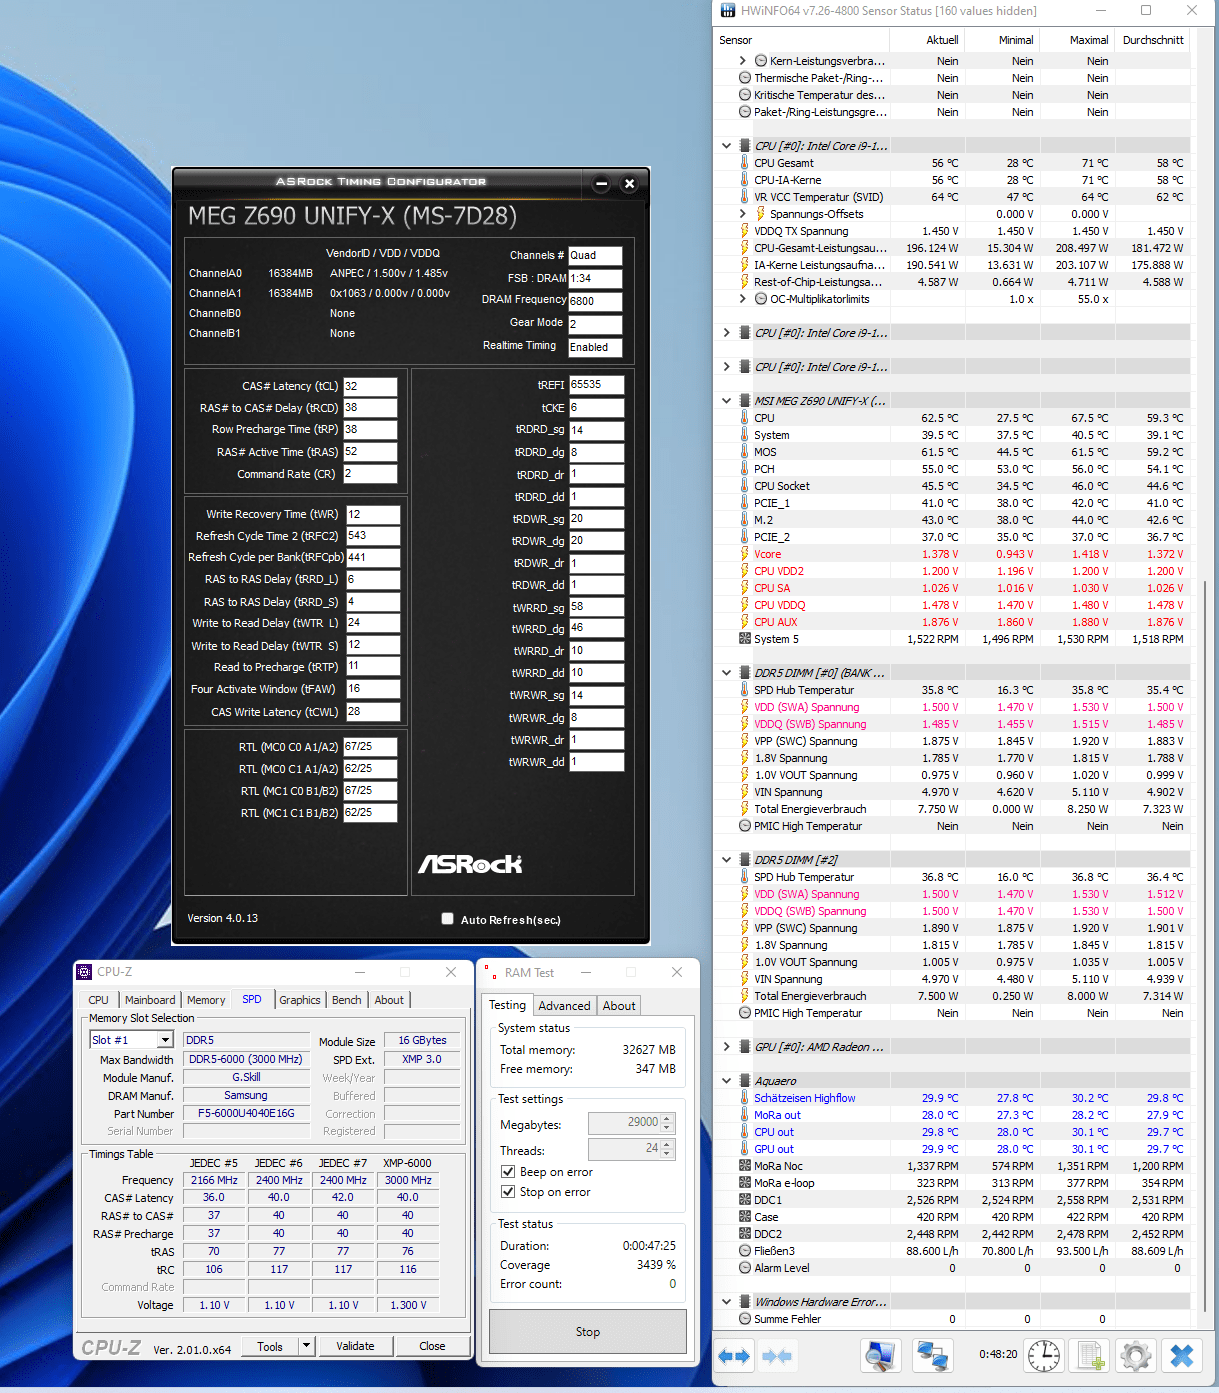
Task: Minimize the ASRock Timing Configurator window
Action: [601, 183]
